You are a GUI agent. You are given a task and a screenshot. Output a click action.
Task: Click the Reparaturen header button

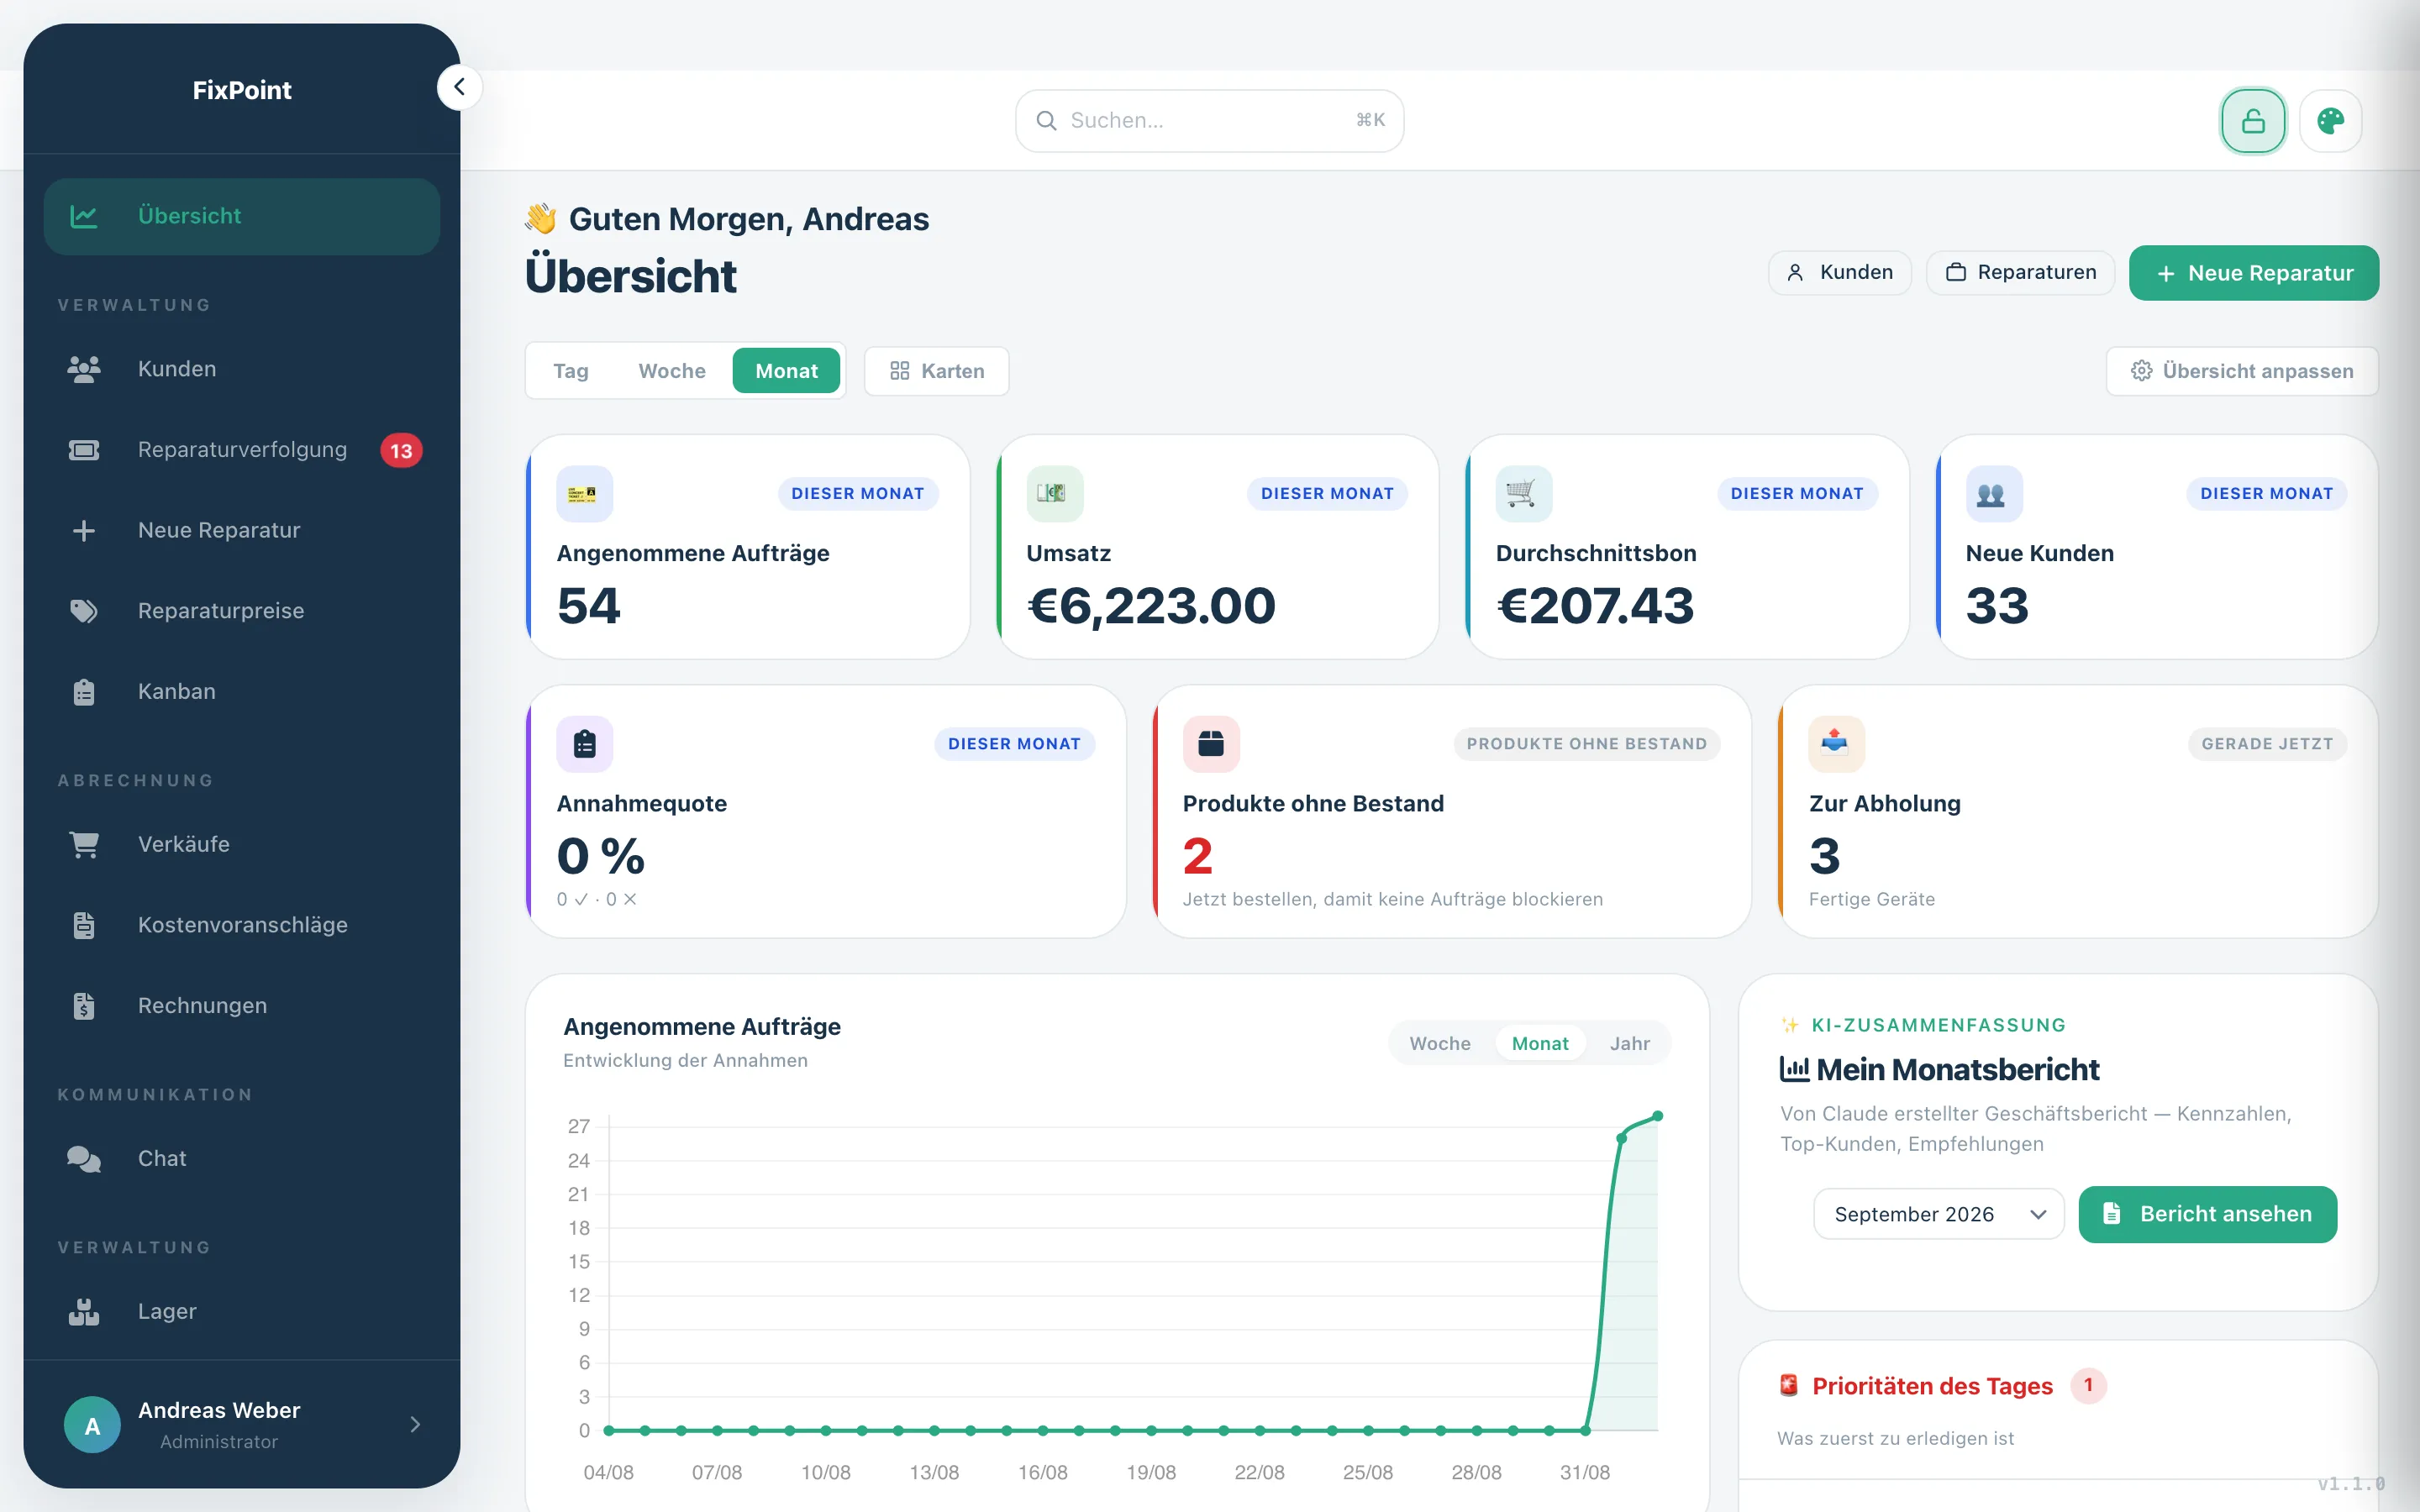[2021, 273]
